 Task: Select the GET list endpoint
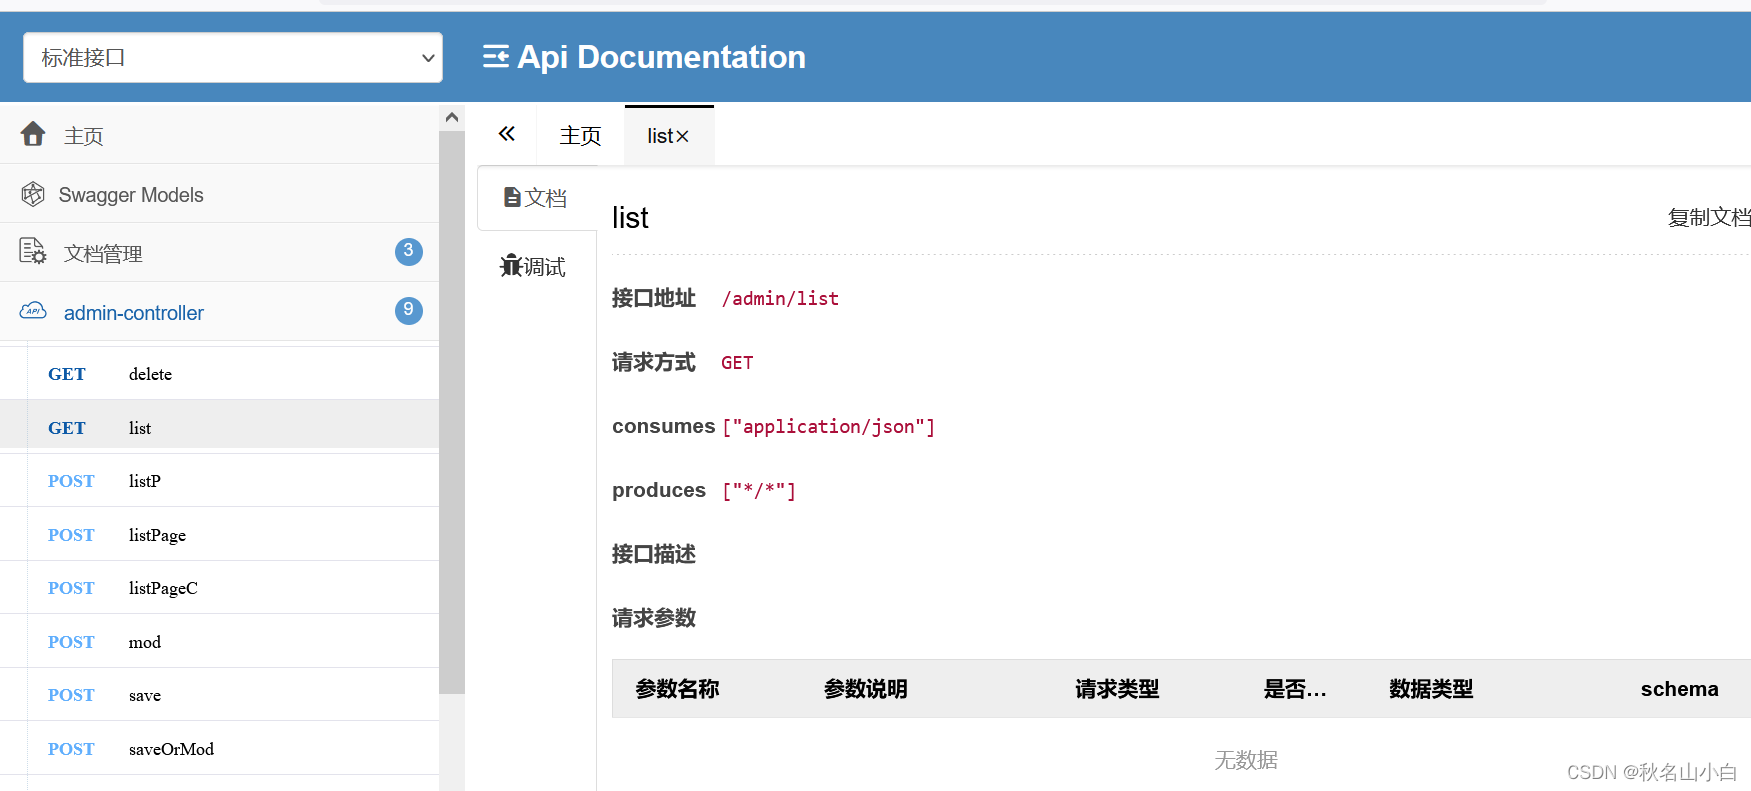(219, 427)
